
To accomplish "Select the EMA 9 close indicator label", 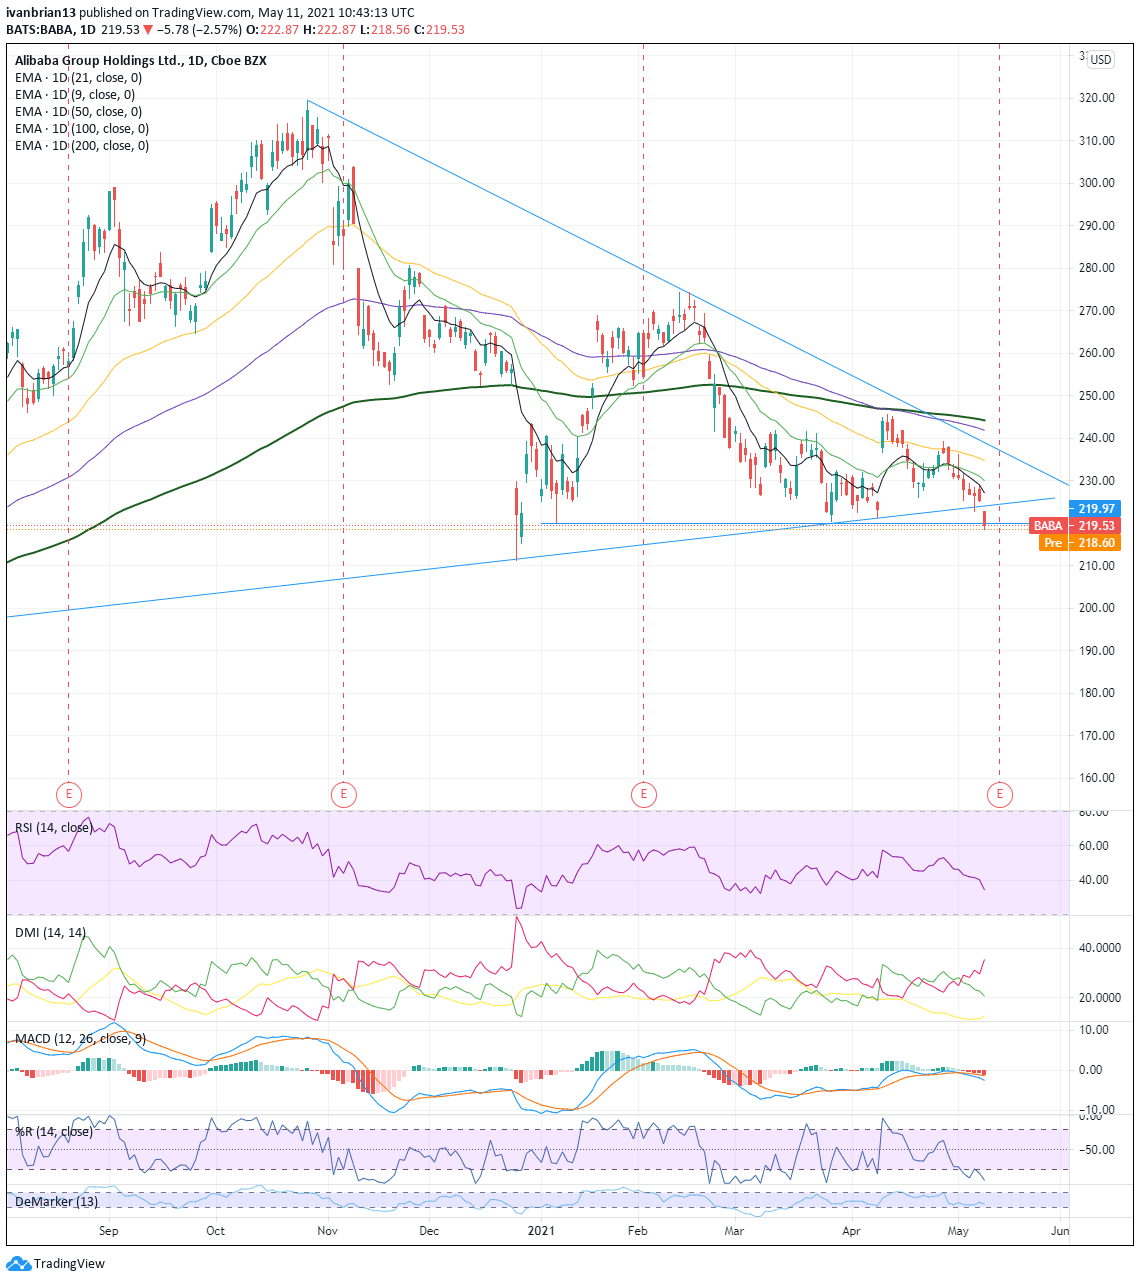I will [x=75, y=95].
